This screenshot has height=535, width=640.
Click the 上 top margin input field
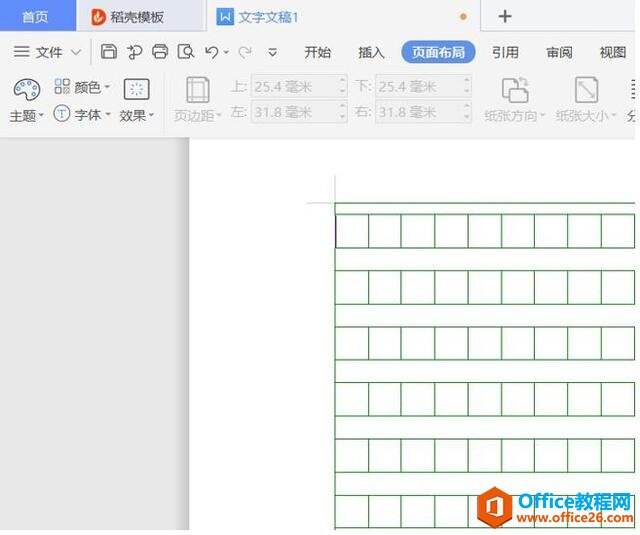(299, 86)
